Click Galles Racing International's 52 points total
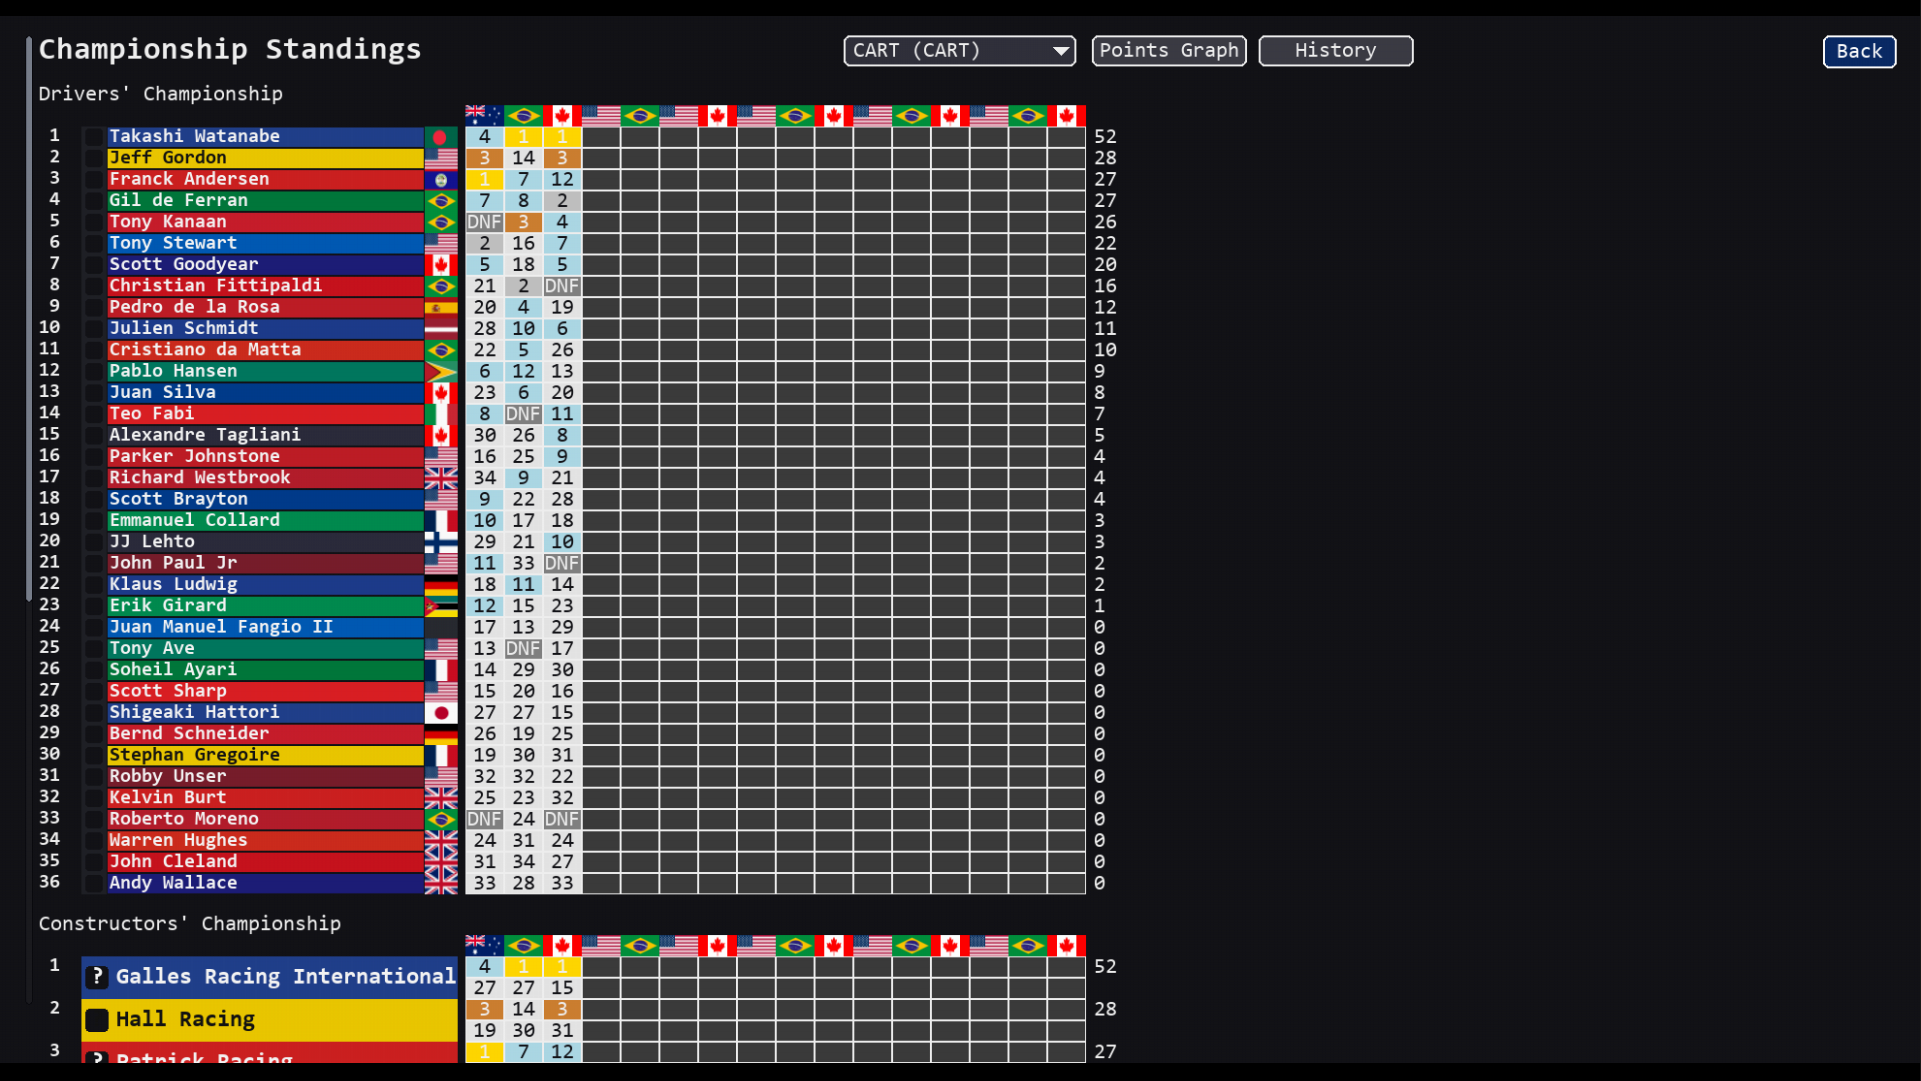1921x1081 pixels. [1105, 967]
